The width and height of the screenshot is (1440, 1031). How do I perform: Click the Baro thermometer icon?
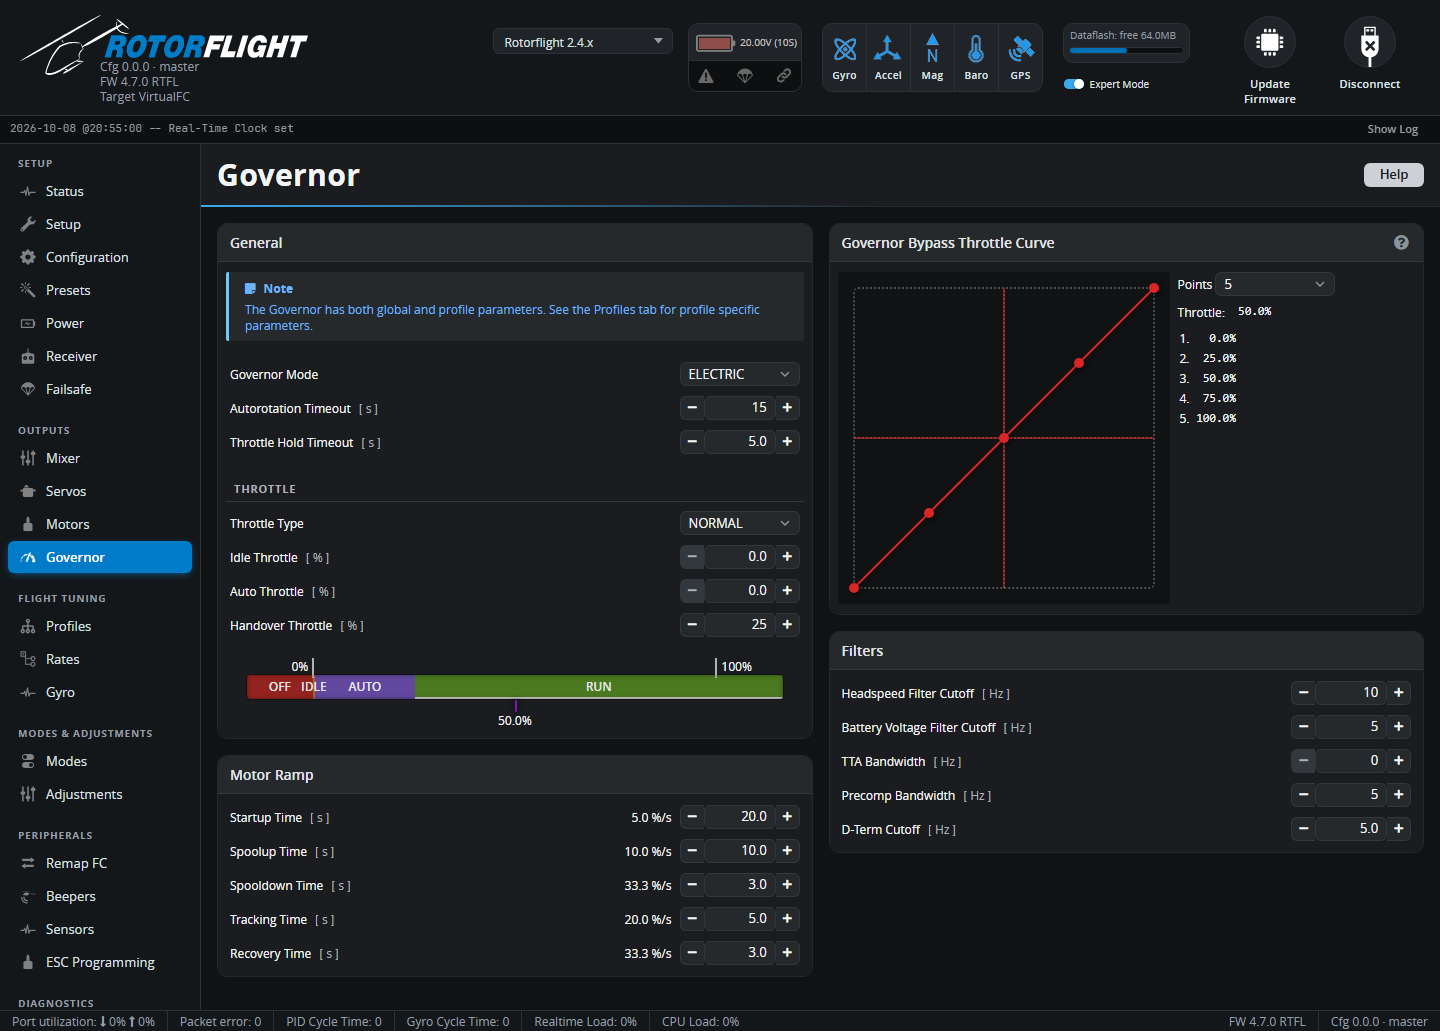click(x=976, y=49)
